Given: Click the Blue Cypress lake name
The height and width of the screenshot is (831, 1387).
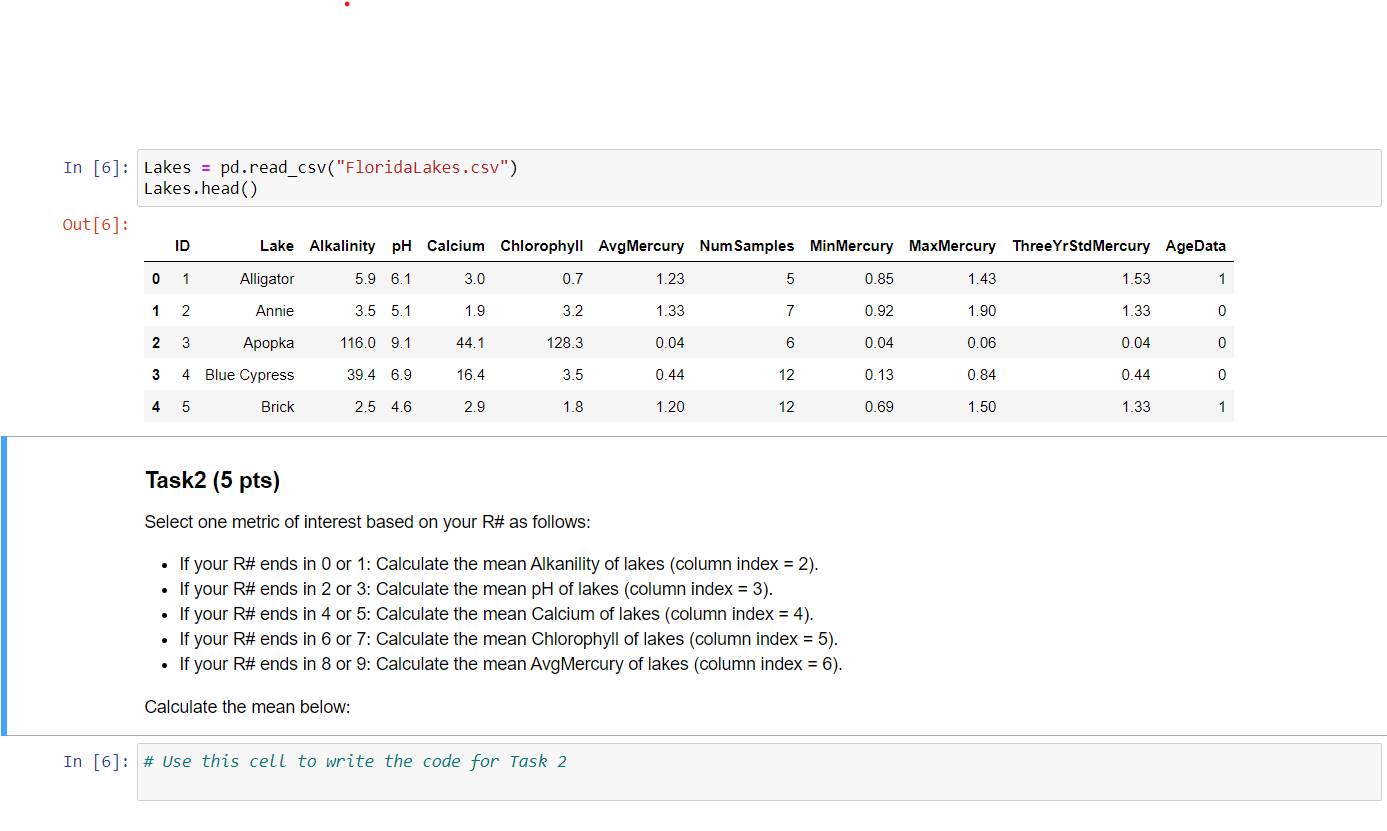Looking at the screenshot, I should click(x=249, y=374).
